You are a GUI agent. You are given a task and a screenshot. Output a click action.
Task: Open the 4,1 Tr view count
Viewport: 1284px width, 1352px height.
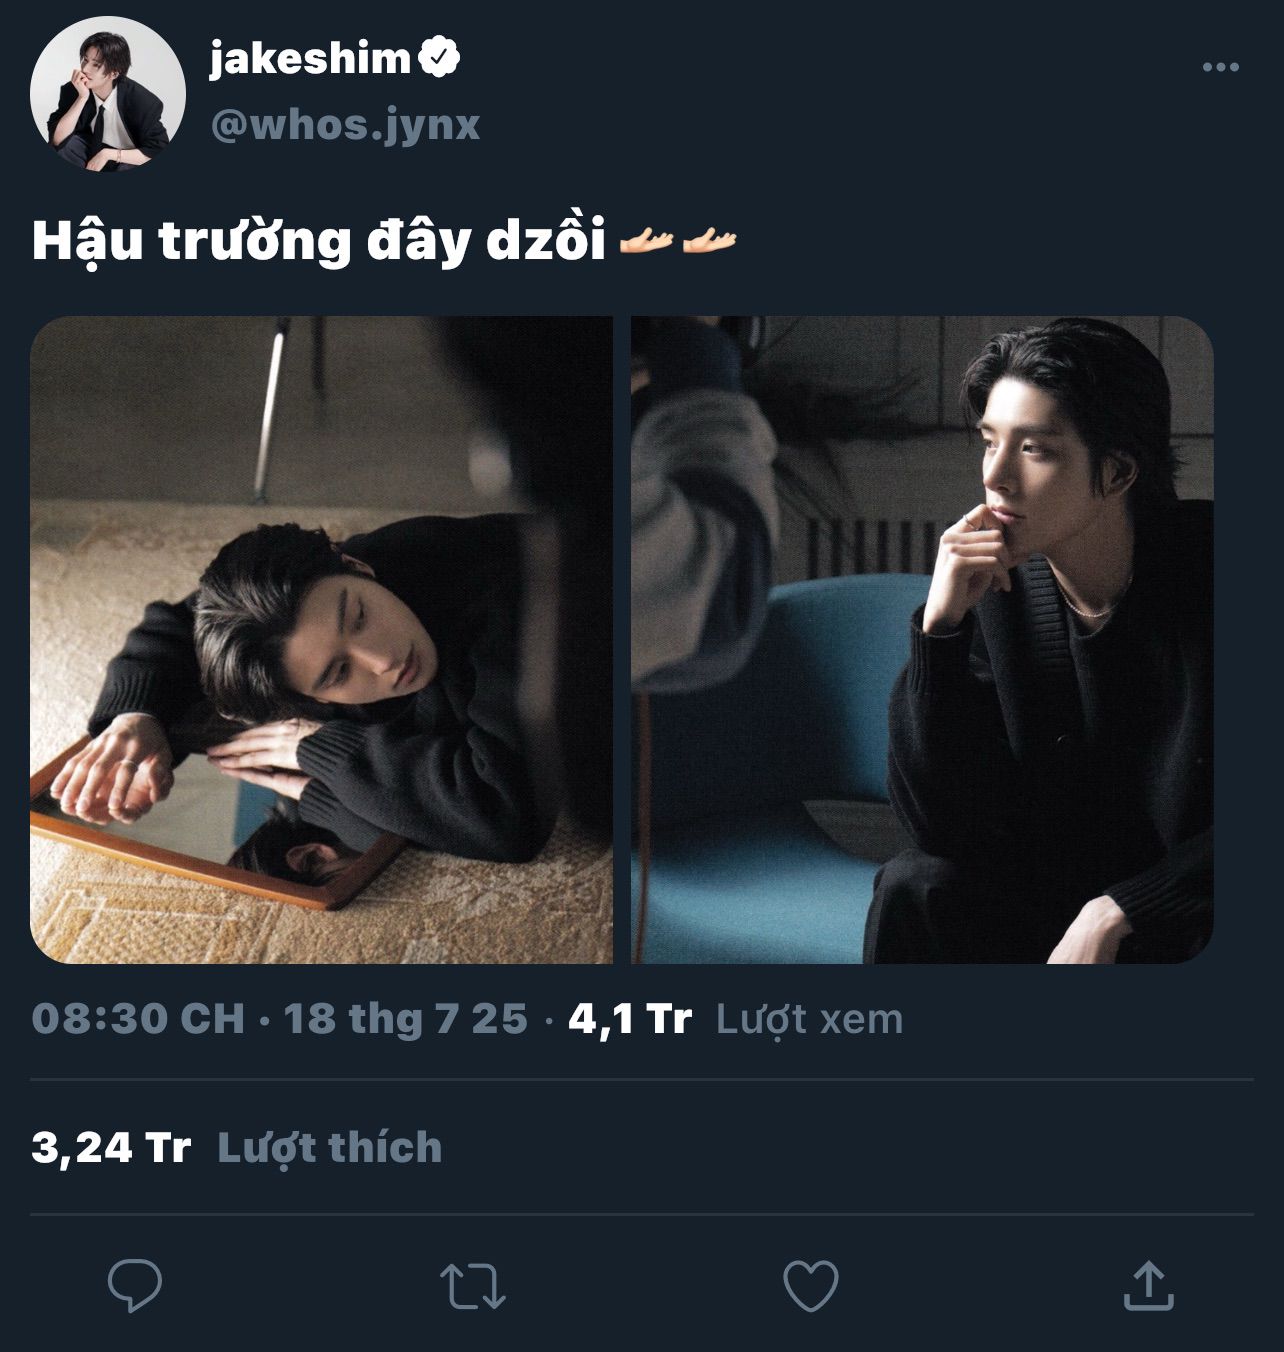click(630, 1018)
